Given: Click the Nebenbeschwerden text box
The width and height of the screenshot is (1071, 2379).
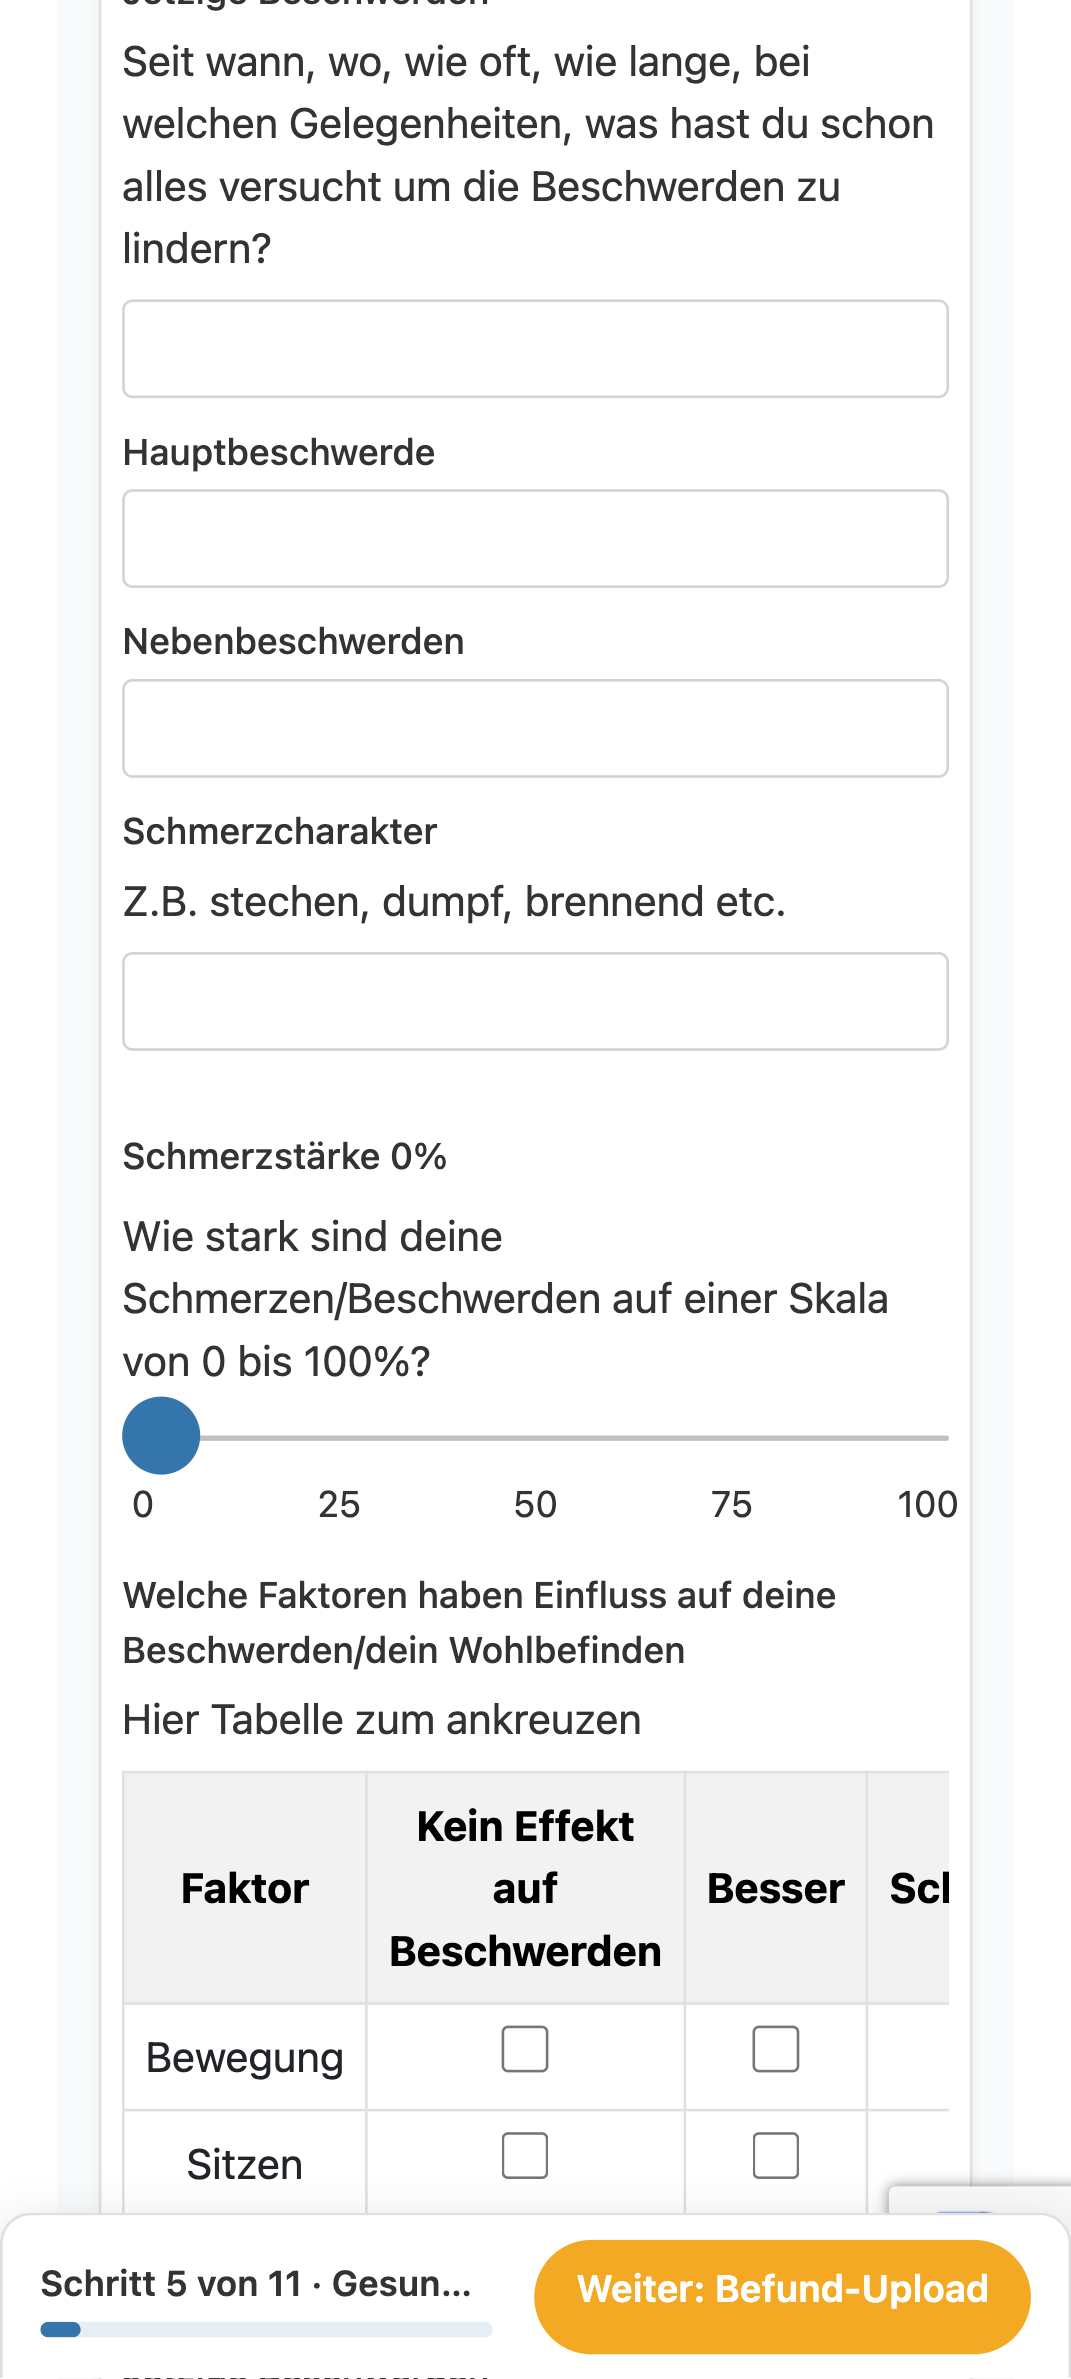Looking at the screenshot, I should tap(535, 728).
